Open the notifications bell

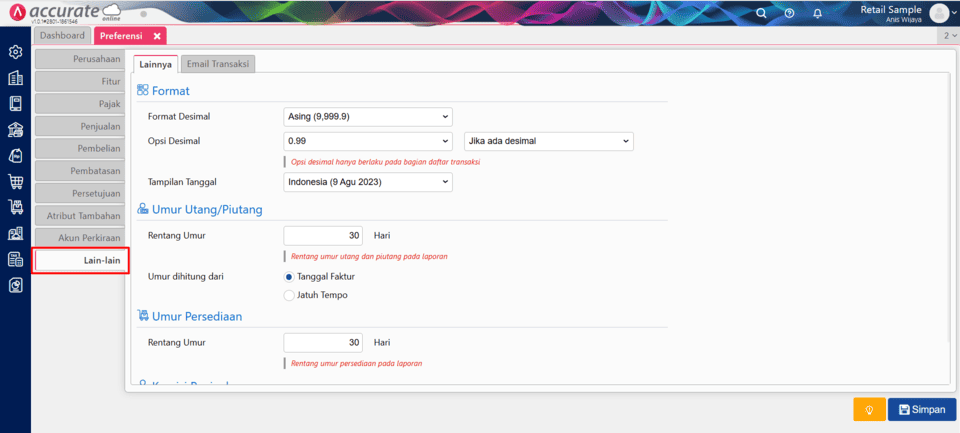[817, 13]
